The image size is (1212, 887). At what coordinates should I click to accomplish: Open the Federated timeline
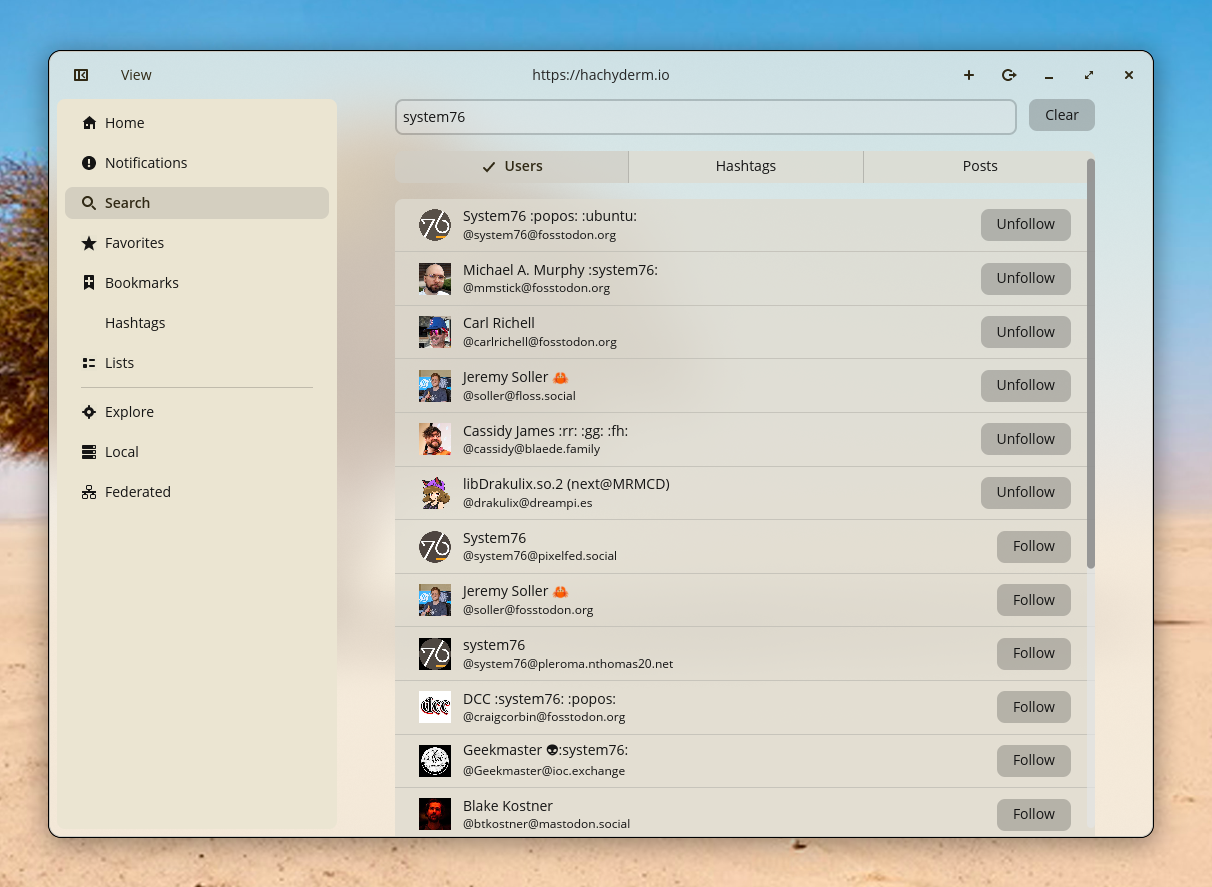(x=197, y=492)
